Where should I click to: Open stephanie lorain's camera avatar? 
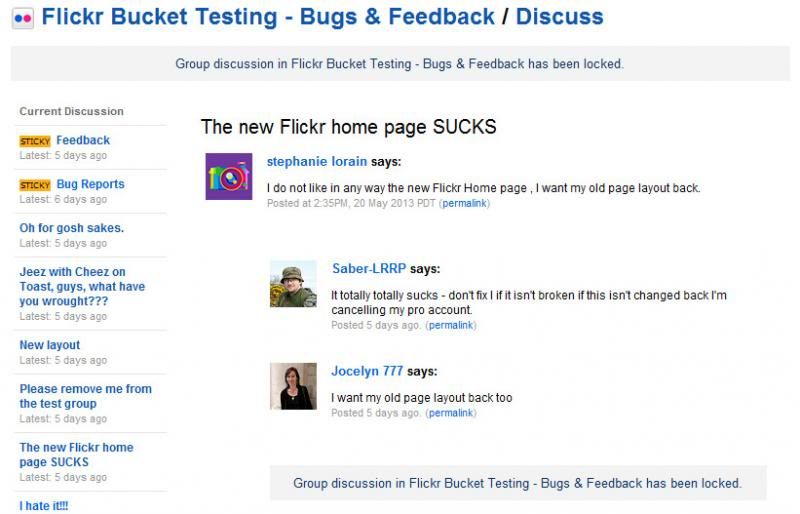click(x=228, y=176)
